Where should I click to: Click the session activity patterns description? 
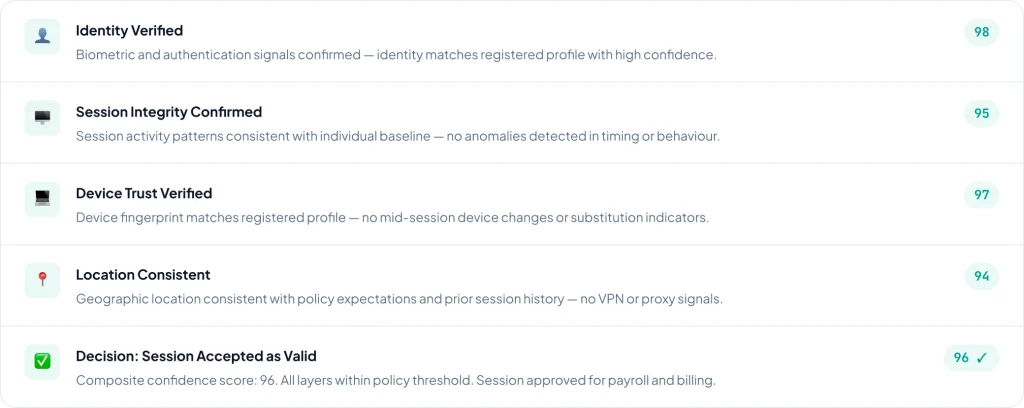point(397,136)
